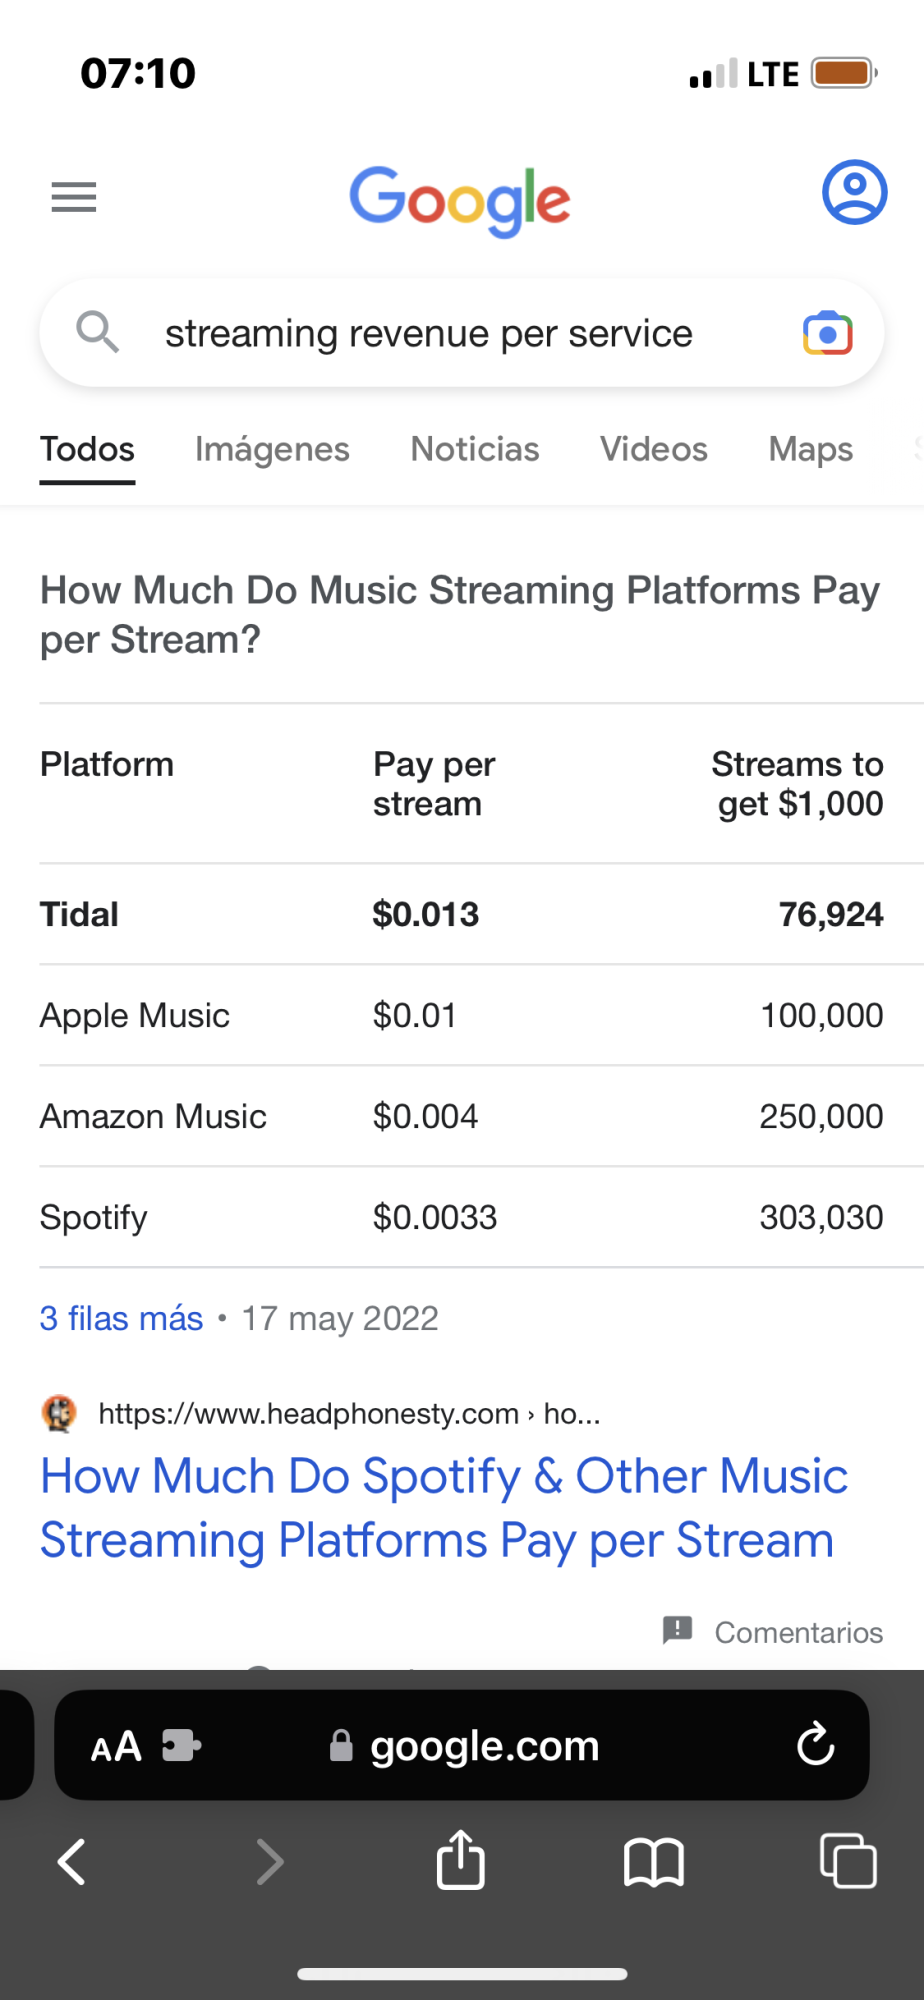Tap the google.com address bar

(x=484, y=1746)
